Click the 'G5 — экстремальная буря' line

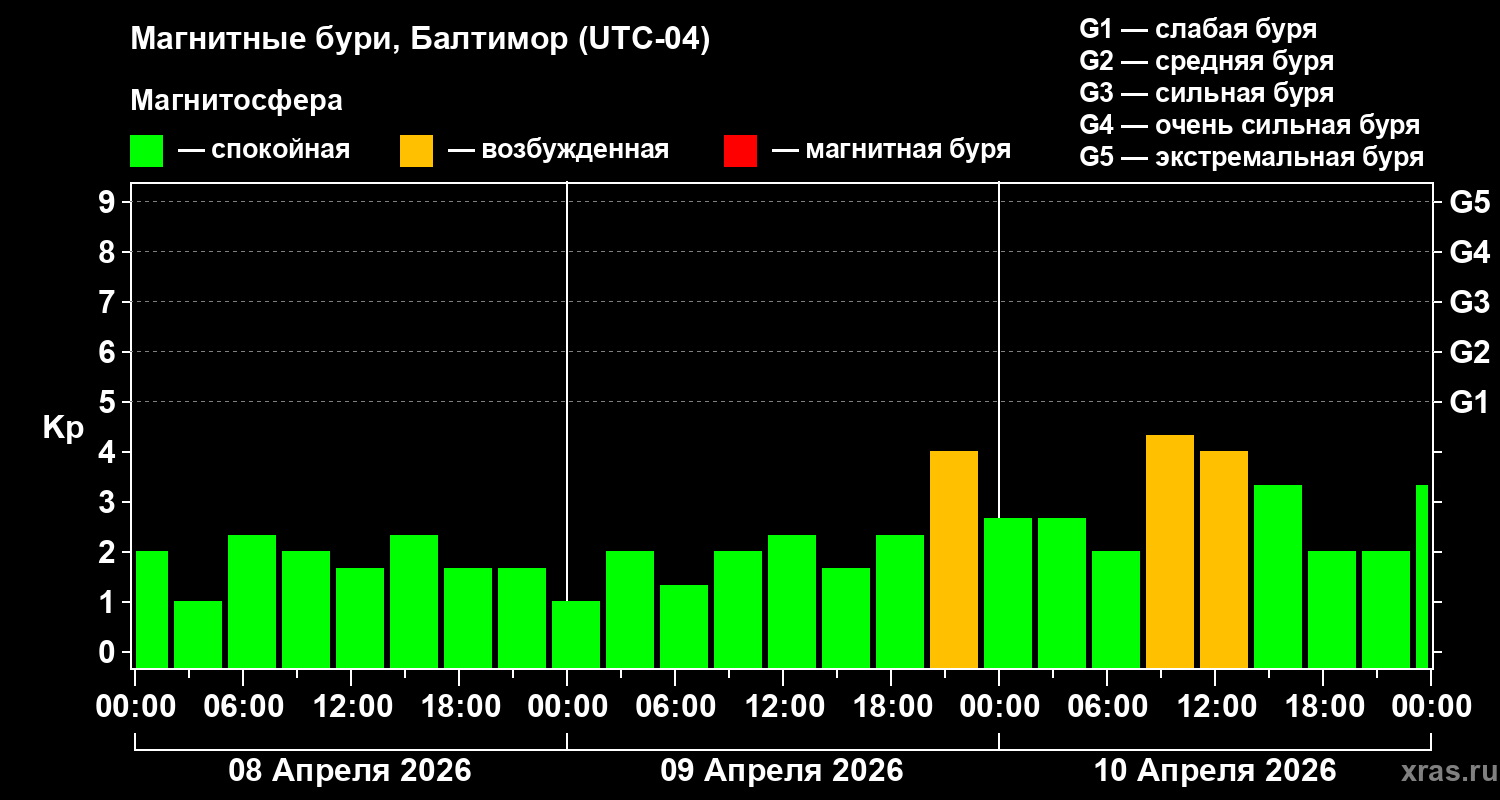coord(1251,157)
